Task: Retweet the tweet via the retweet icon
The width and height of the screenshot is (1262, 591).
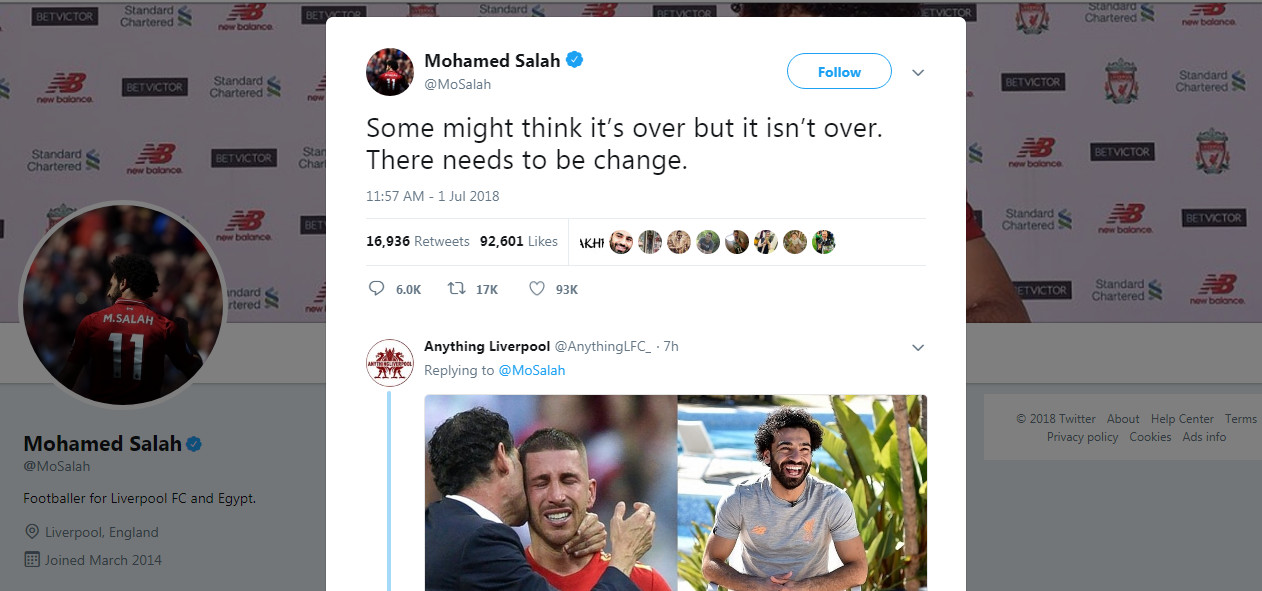Action: click(456, 289)
